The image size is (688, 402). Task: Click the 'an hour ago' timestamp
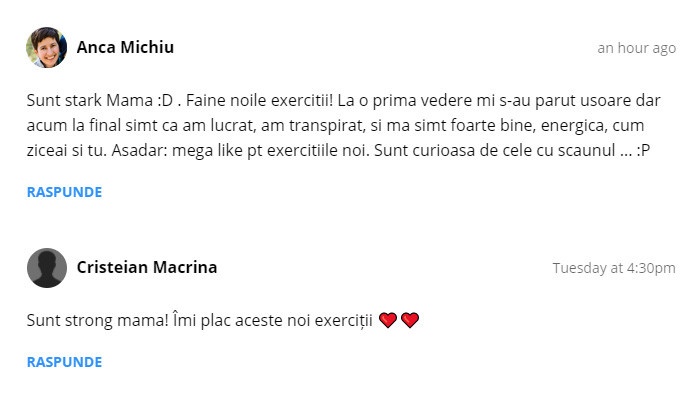(x=636, y=48)
